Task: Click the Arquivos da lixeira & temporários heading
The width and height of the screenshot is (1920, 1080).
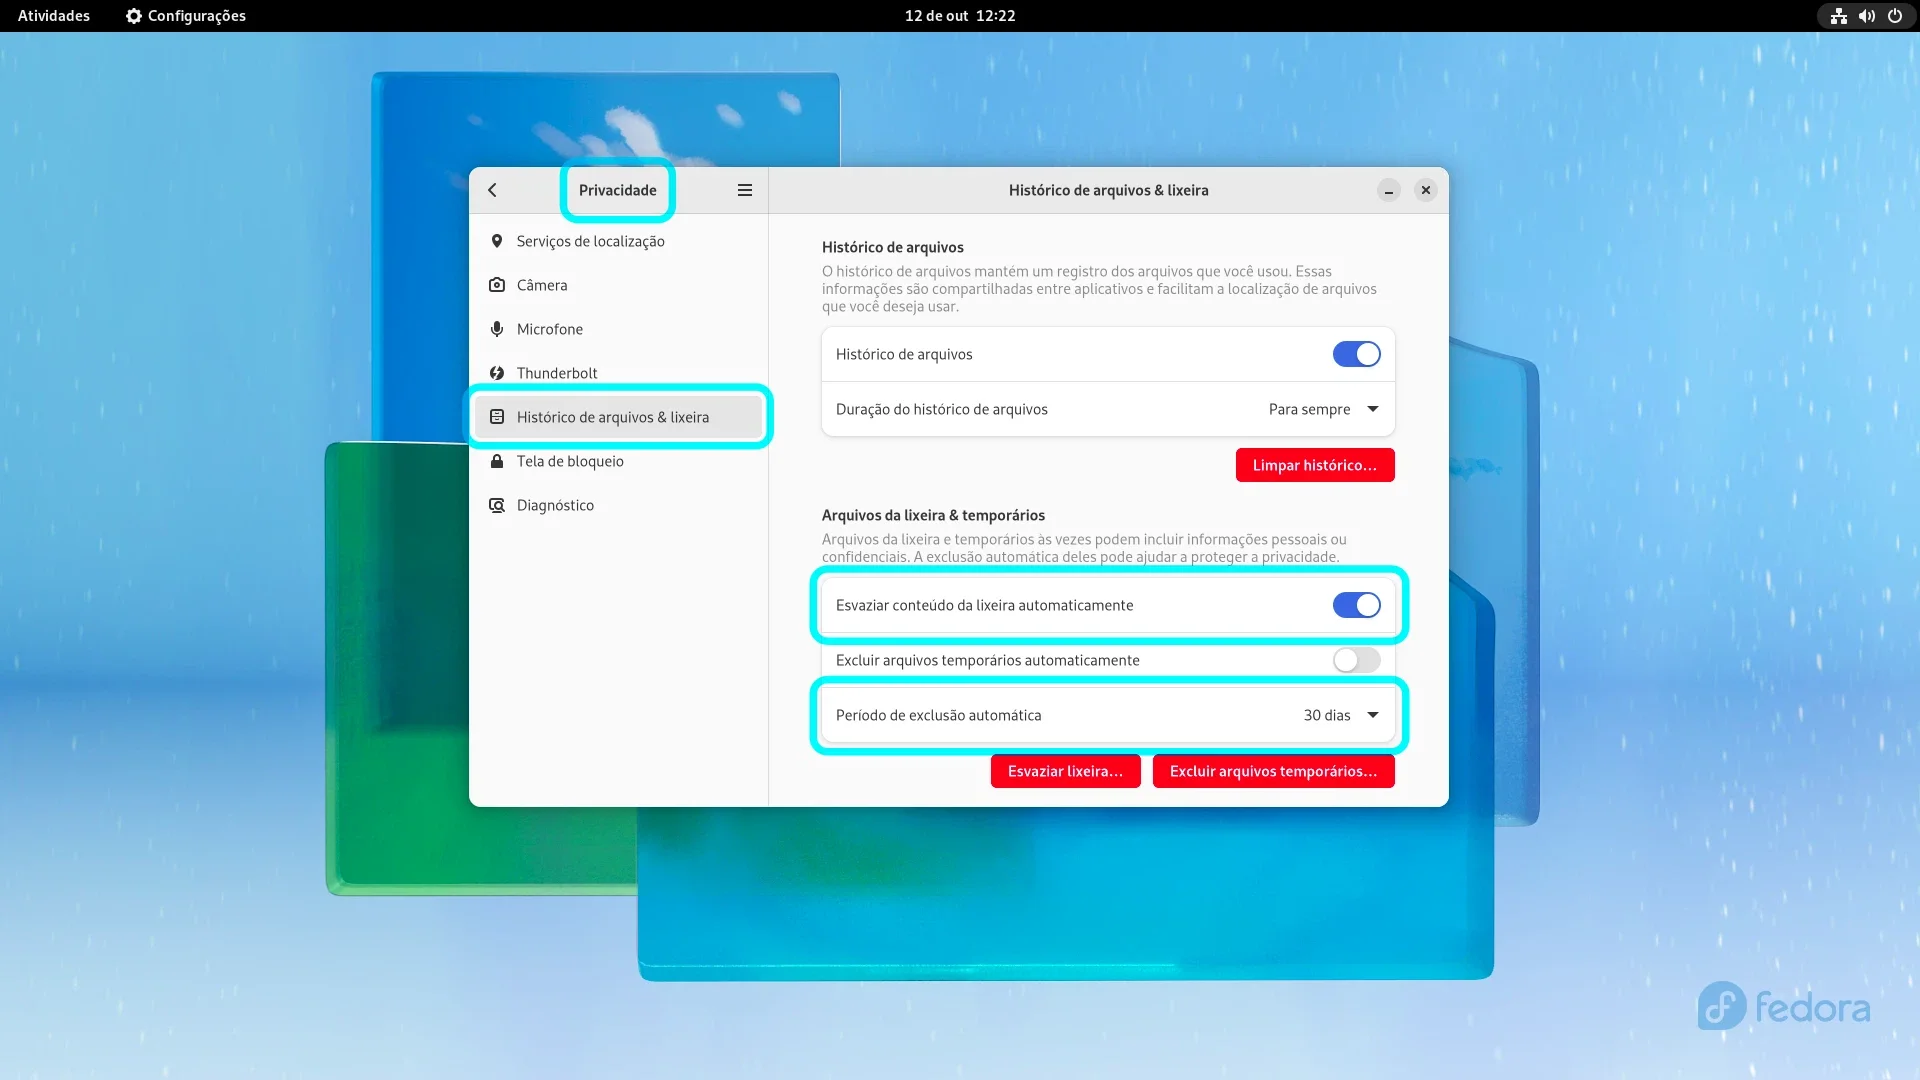Action: 933,515
